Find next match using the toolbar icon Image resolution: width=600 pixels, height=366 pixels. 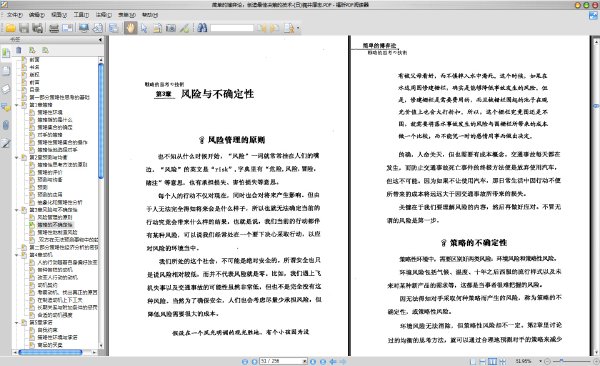coord(274,28)
